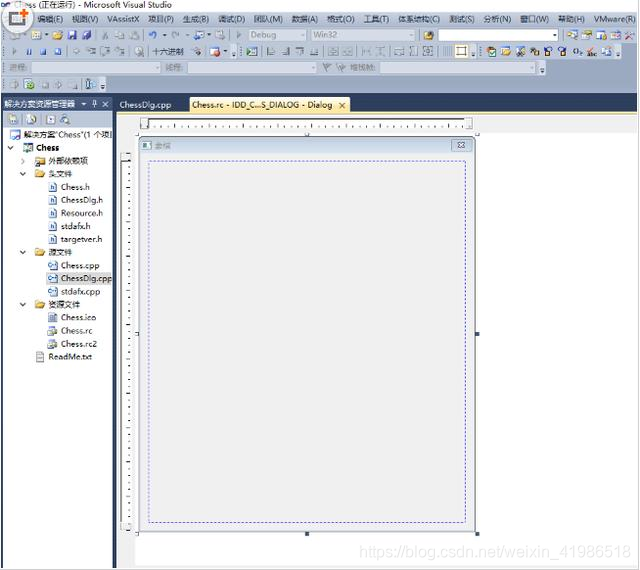Open breakpoints window icon with red dot
The height and width of the screenshot is (570, 640).
[215, 51]
